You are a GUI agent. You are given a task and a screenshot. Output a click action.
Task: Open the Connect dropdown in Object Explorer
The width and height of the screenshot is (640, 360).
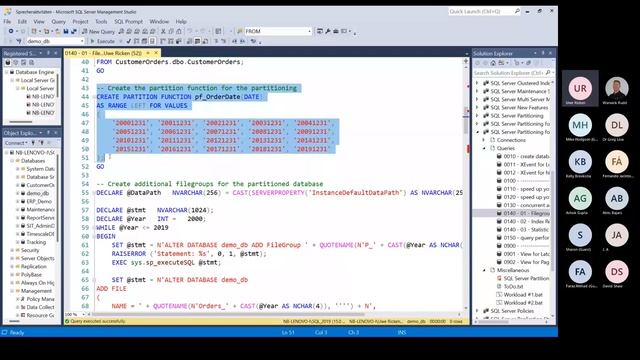16,143
